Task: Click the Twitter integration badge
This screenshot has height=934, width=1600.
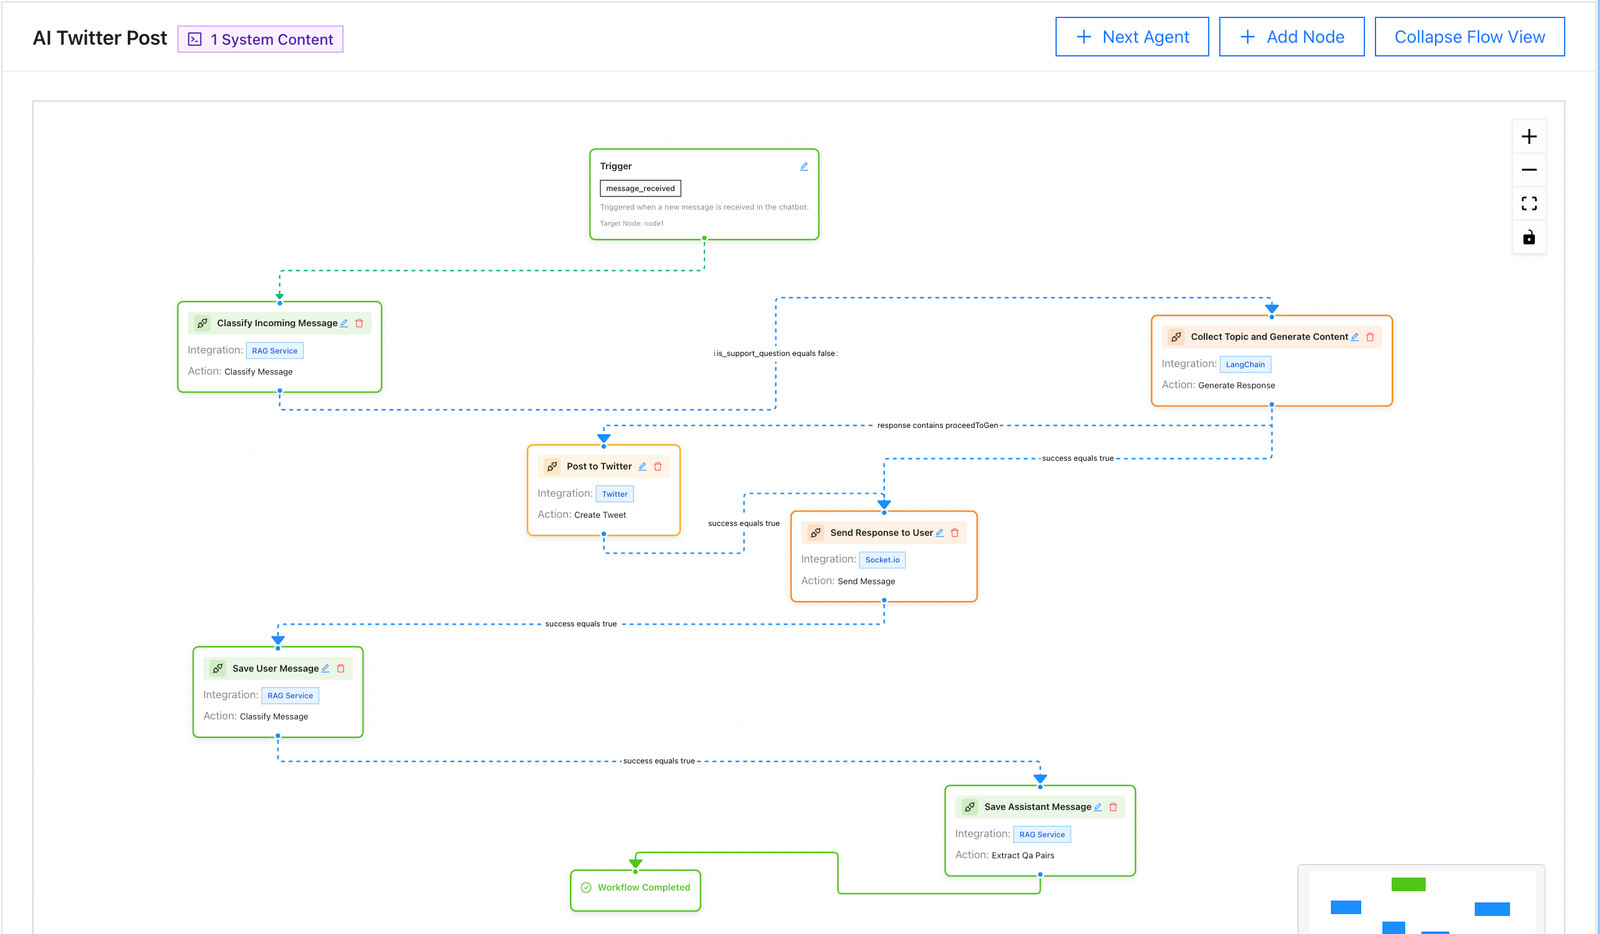Action: [614, 493]
